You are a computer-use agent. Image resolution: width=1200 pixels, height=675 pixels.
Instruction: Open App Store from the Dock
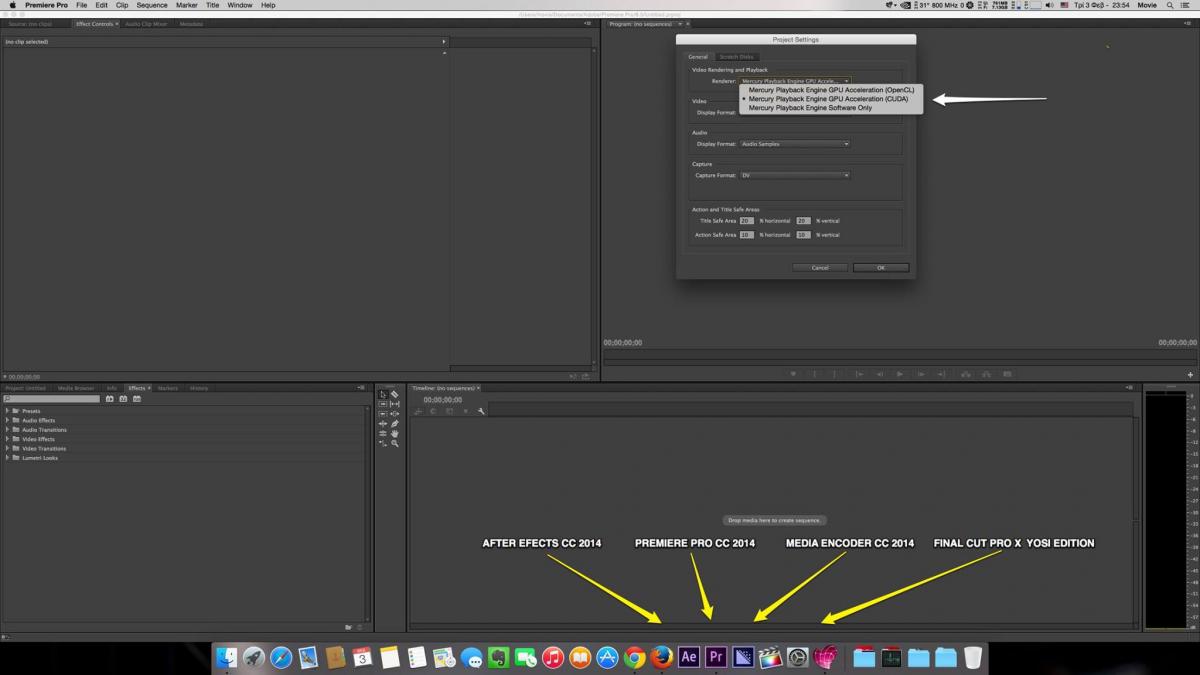click(606, 657)
